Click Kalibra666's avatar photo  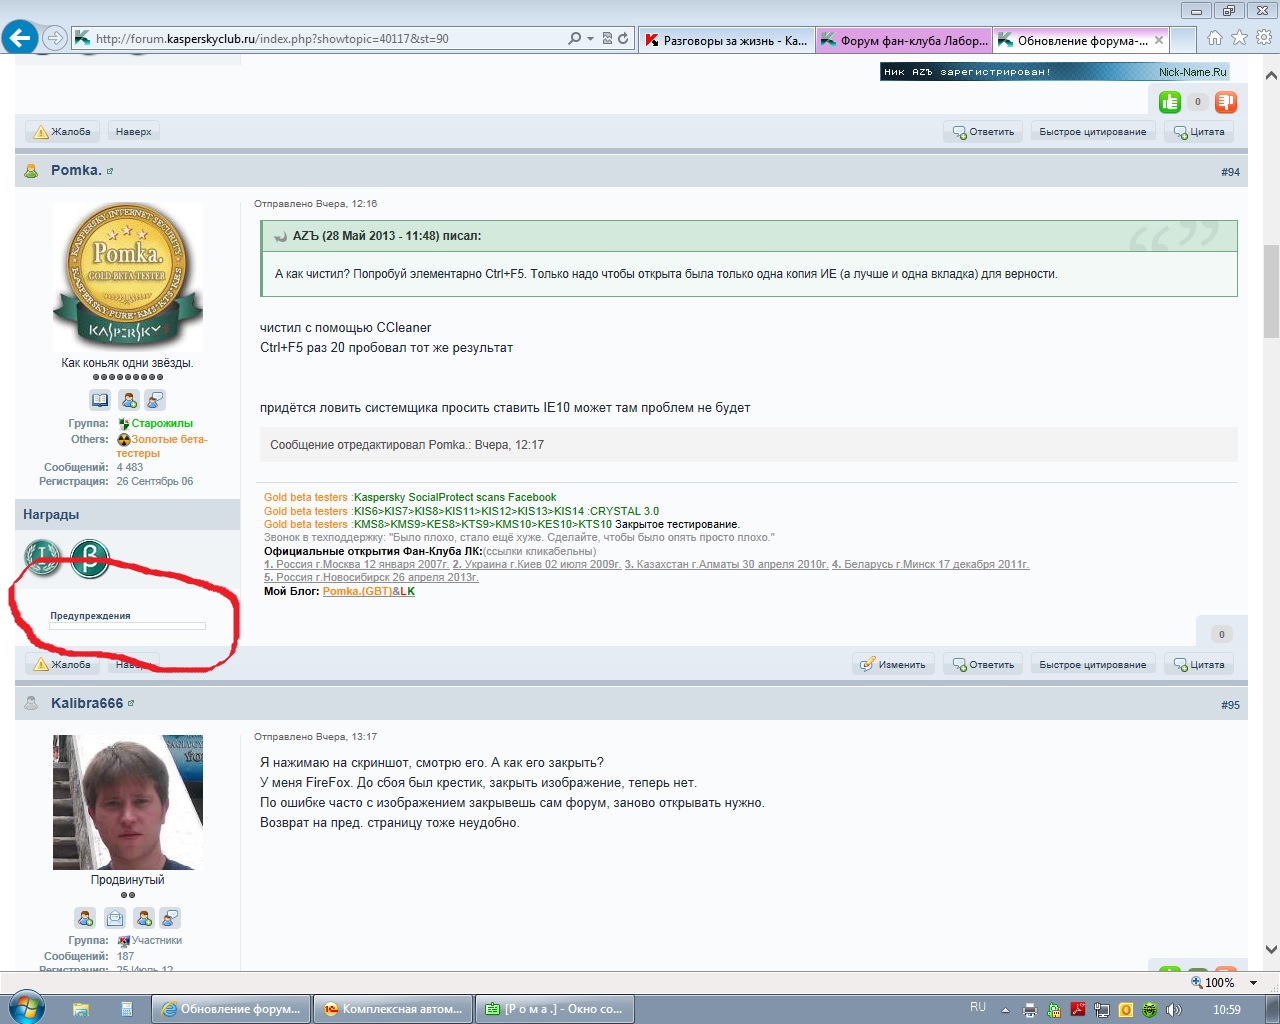[x=128, y=802]
